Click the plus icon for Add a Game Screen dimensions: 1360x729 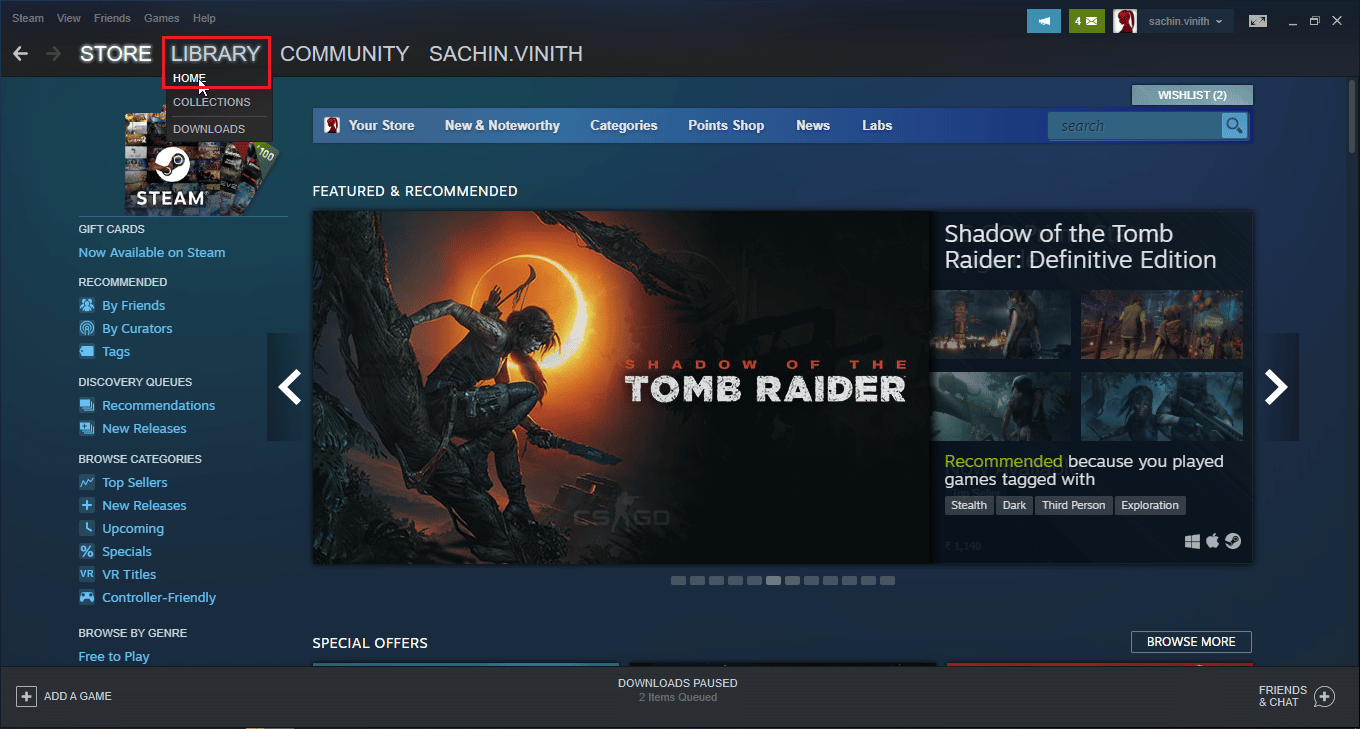coord(26,696)
